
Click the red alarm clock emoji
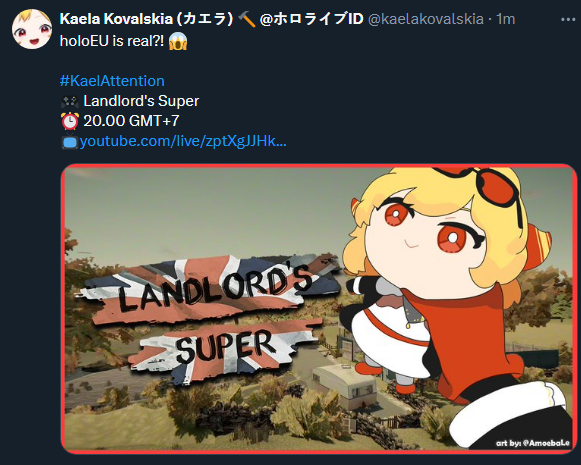pos(70,121)
